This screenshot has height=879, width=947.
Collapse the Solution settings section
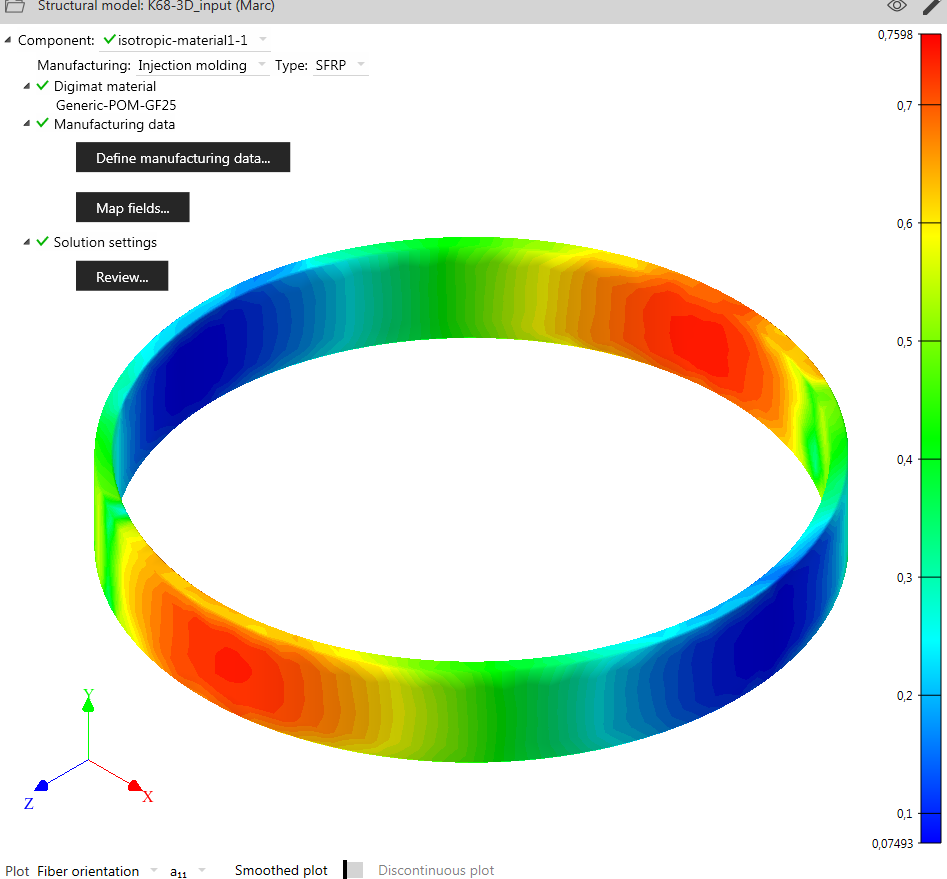tap(27, 242)
